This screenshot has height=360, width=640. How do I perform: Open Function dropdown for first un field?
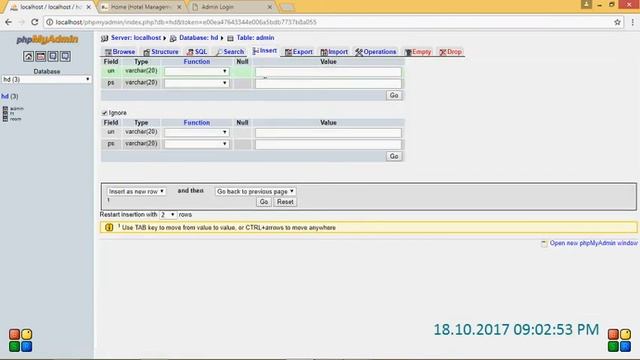point(196,71)
